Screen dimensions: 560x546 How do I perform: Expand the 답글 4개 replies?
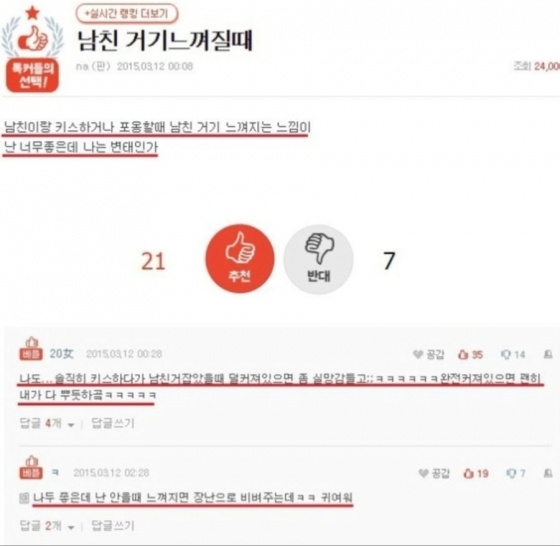click(x=47, y=424)
